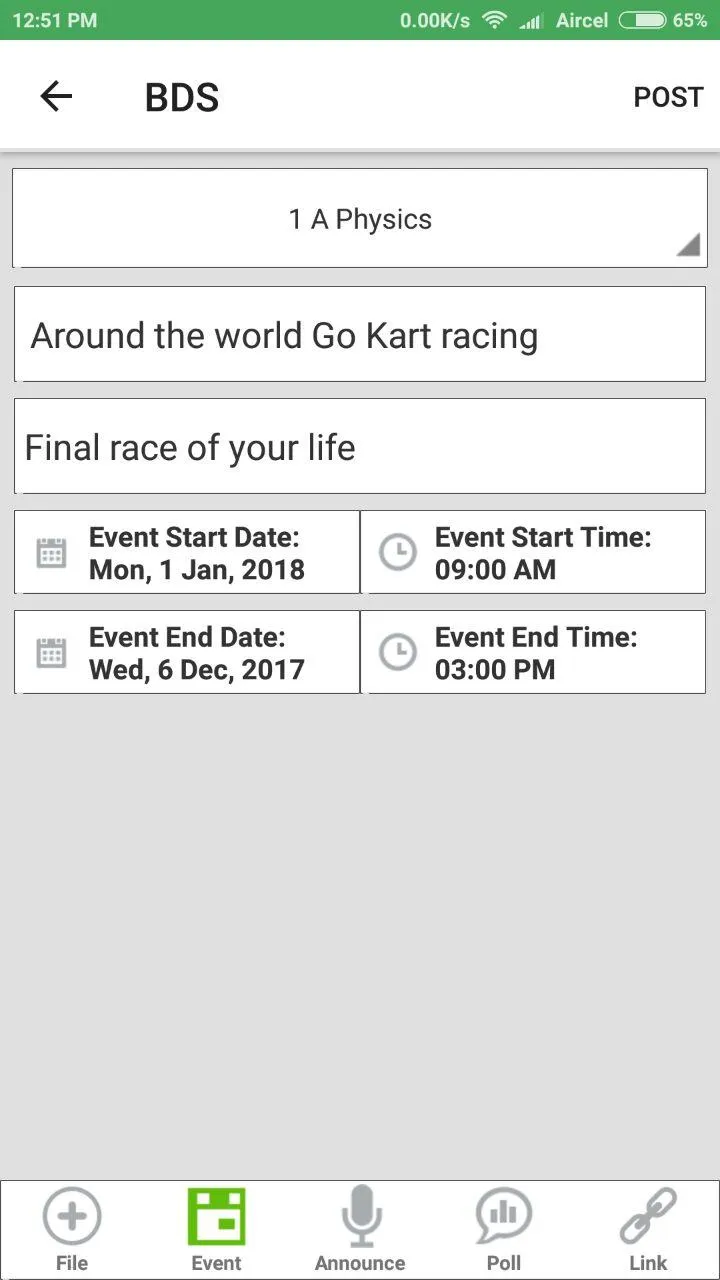Tap the back arrow icon

[x=56, y=97]
